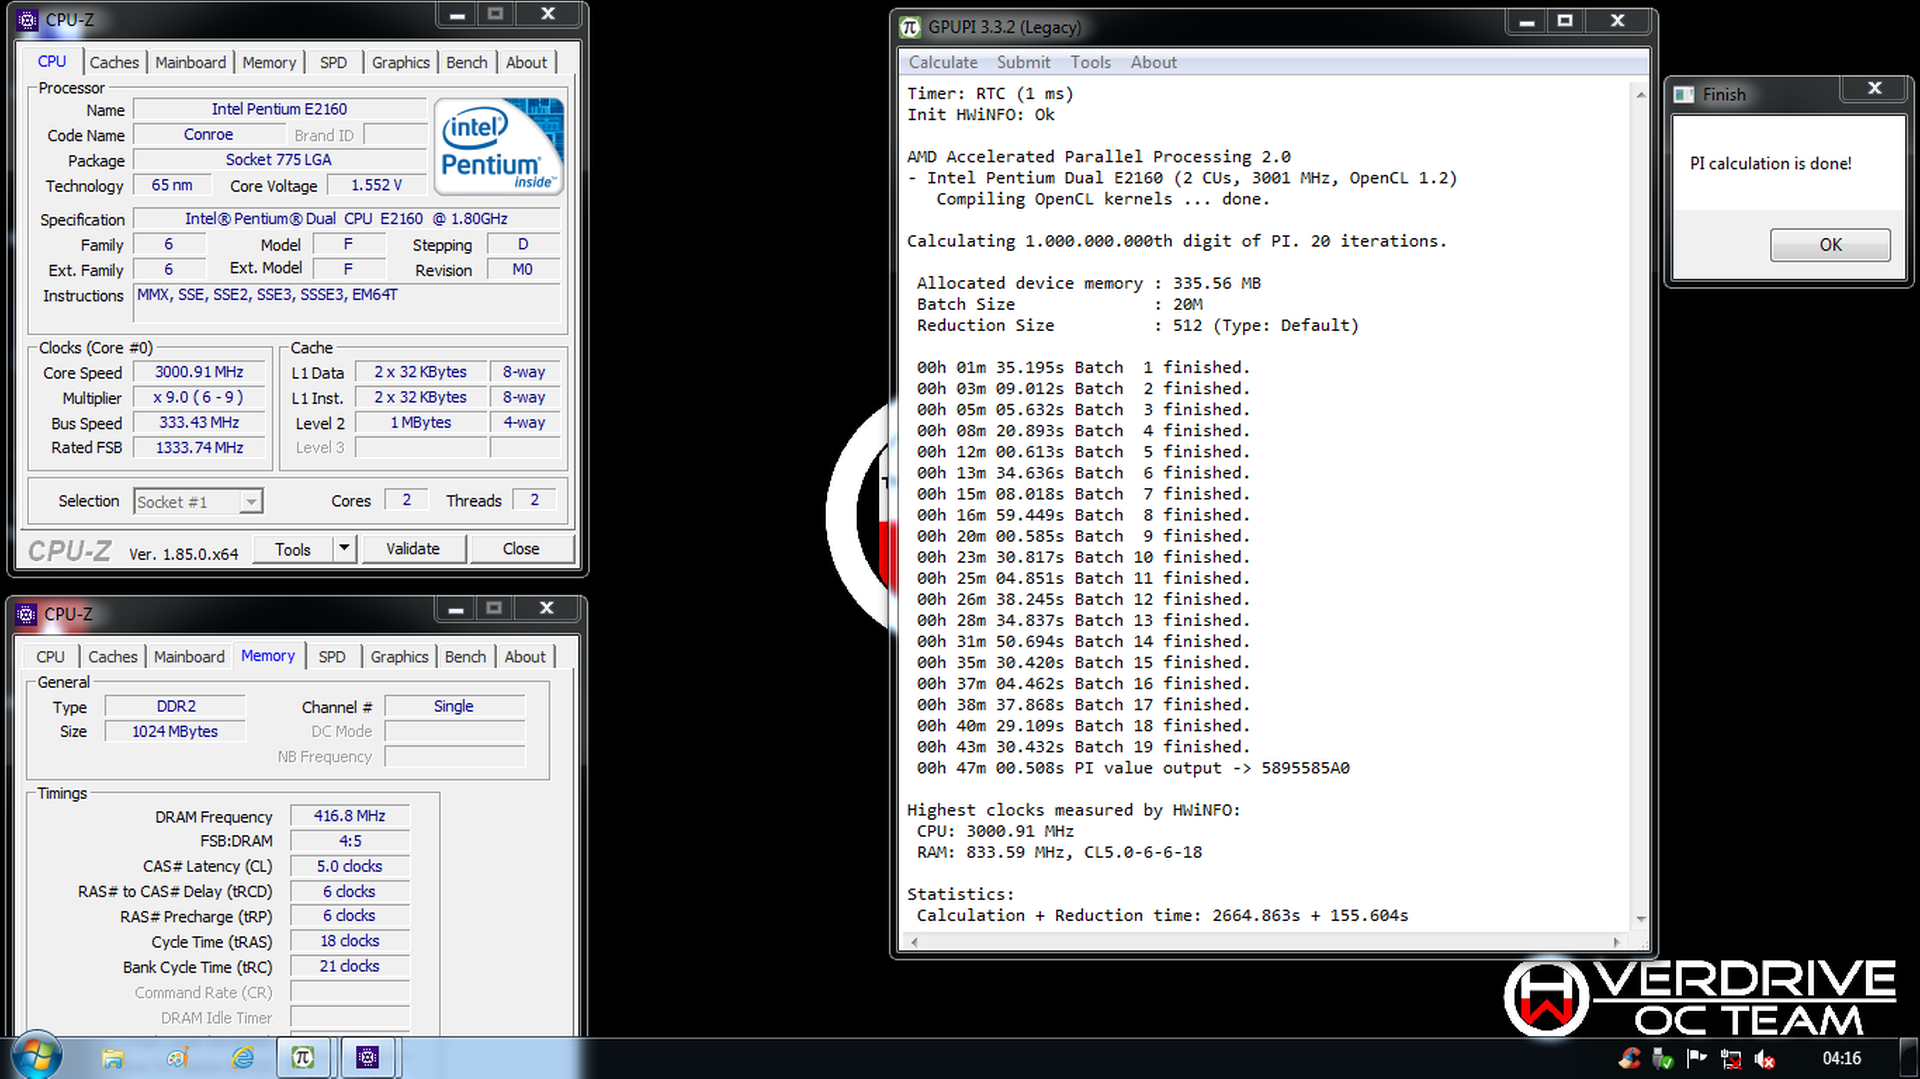Click GPUPI vertical scrollbar down arrow
Viewport: 1920px width, 1079px height.
click(x=1640, y=918)
